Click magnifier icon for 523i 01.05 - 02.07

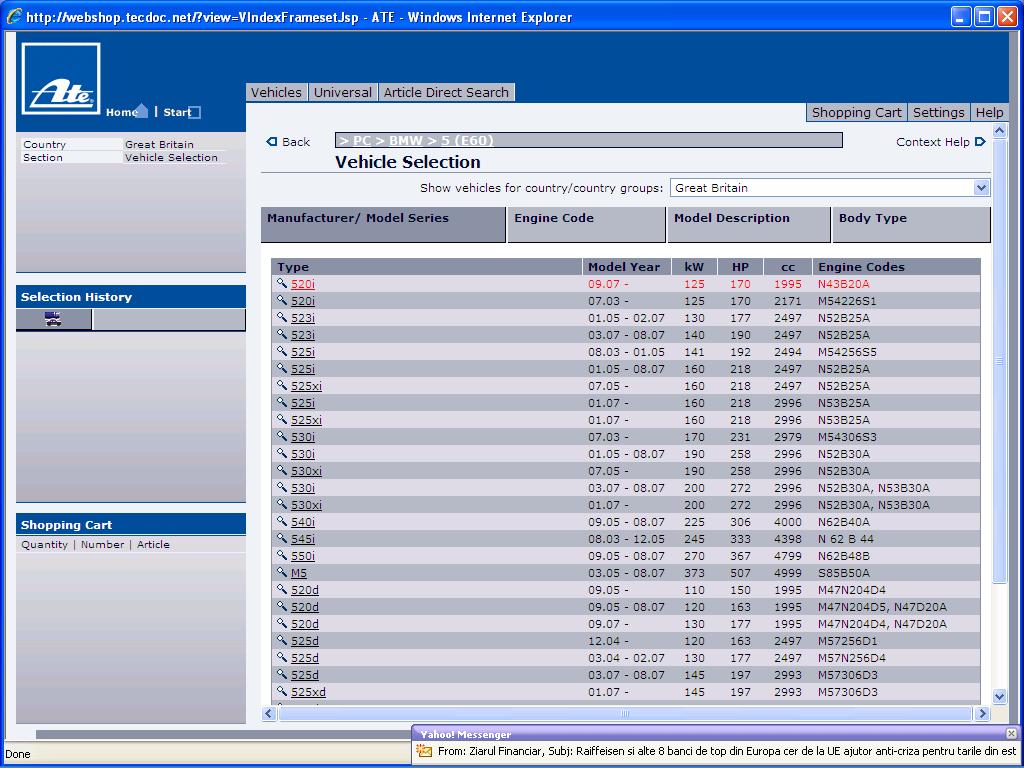281,317
